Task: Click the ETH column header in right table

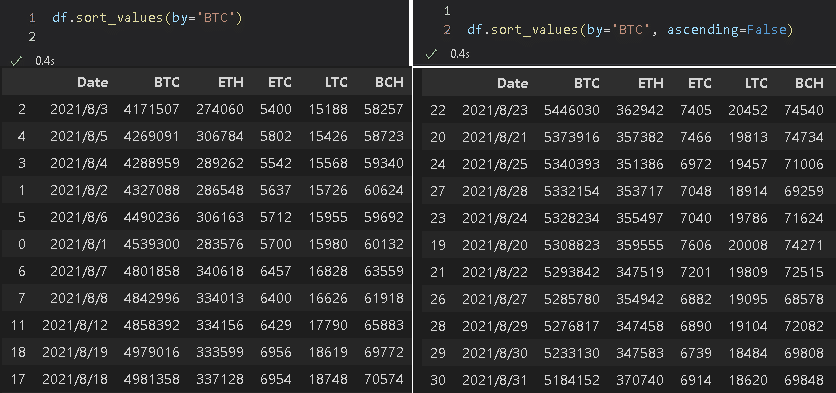Action: pyautogui.click(x=650, y=83)
